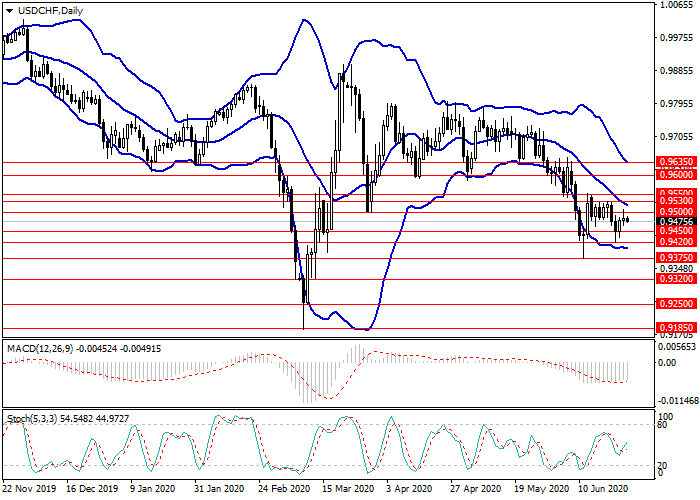Click the USDCHF,Daily chart title
The width and height of the screenshot is (700, 500).
(x=50, y=11)
